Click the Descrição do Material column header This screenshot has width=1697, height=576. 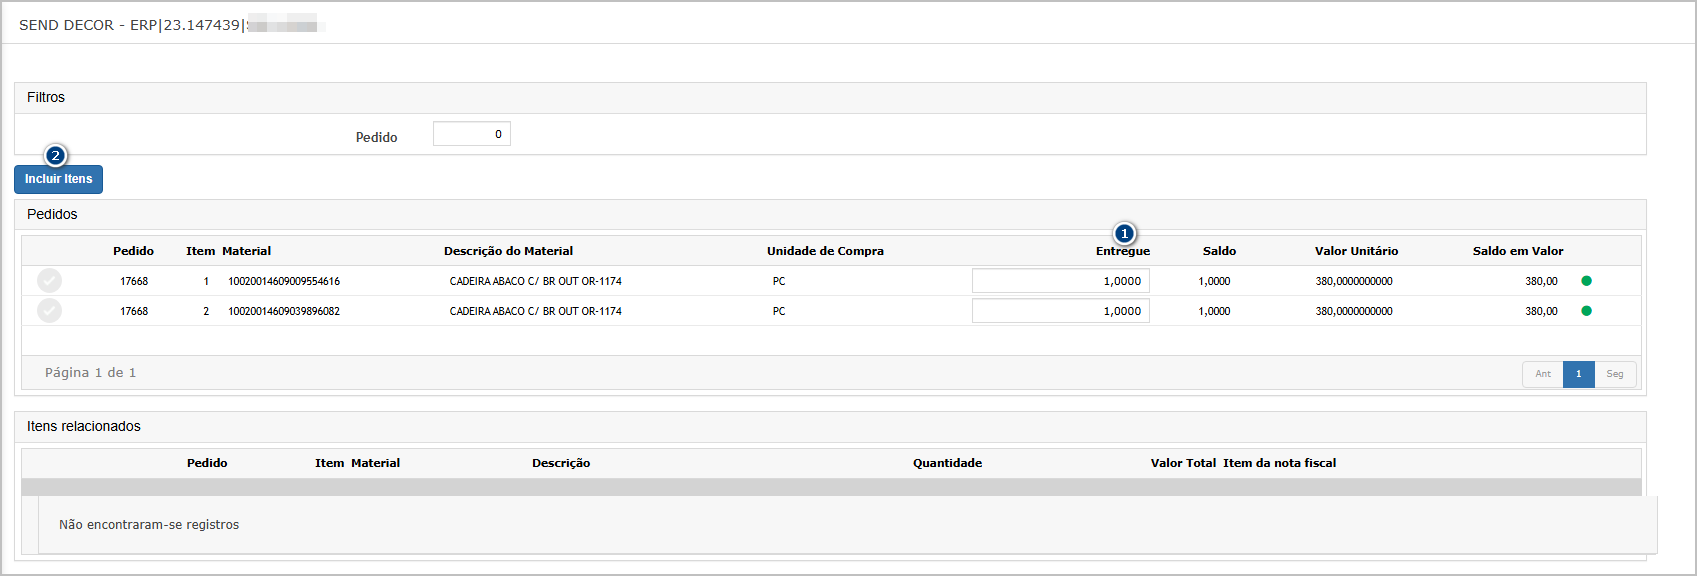pyautogui.click(x=508, y=251)
